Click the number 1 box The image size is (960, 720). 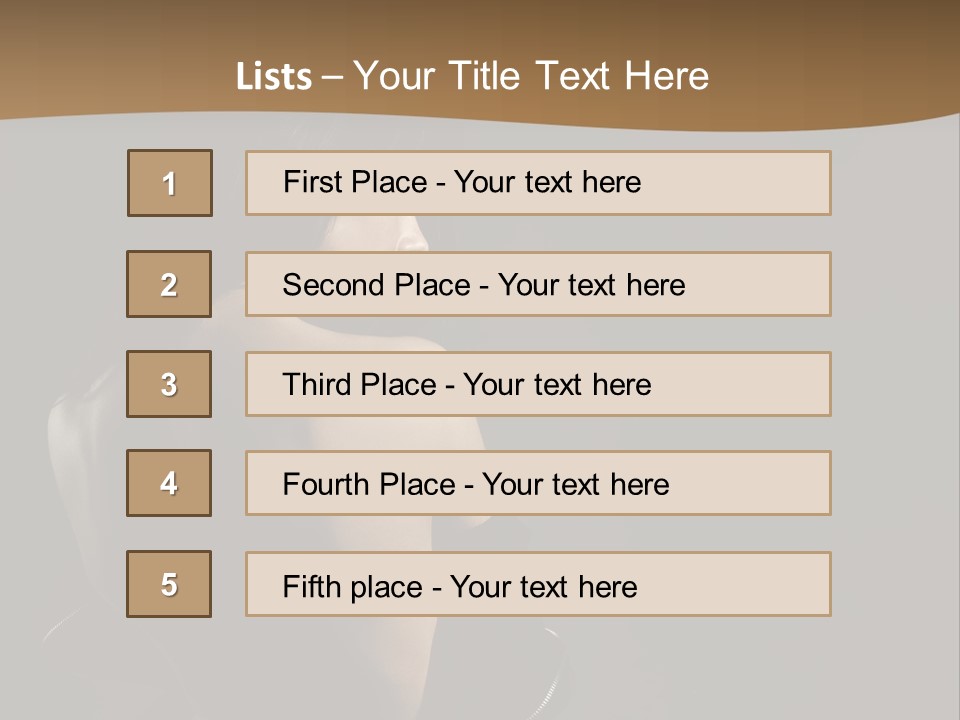point(170,183)
